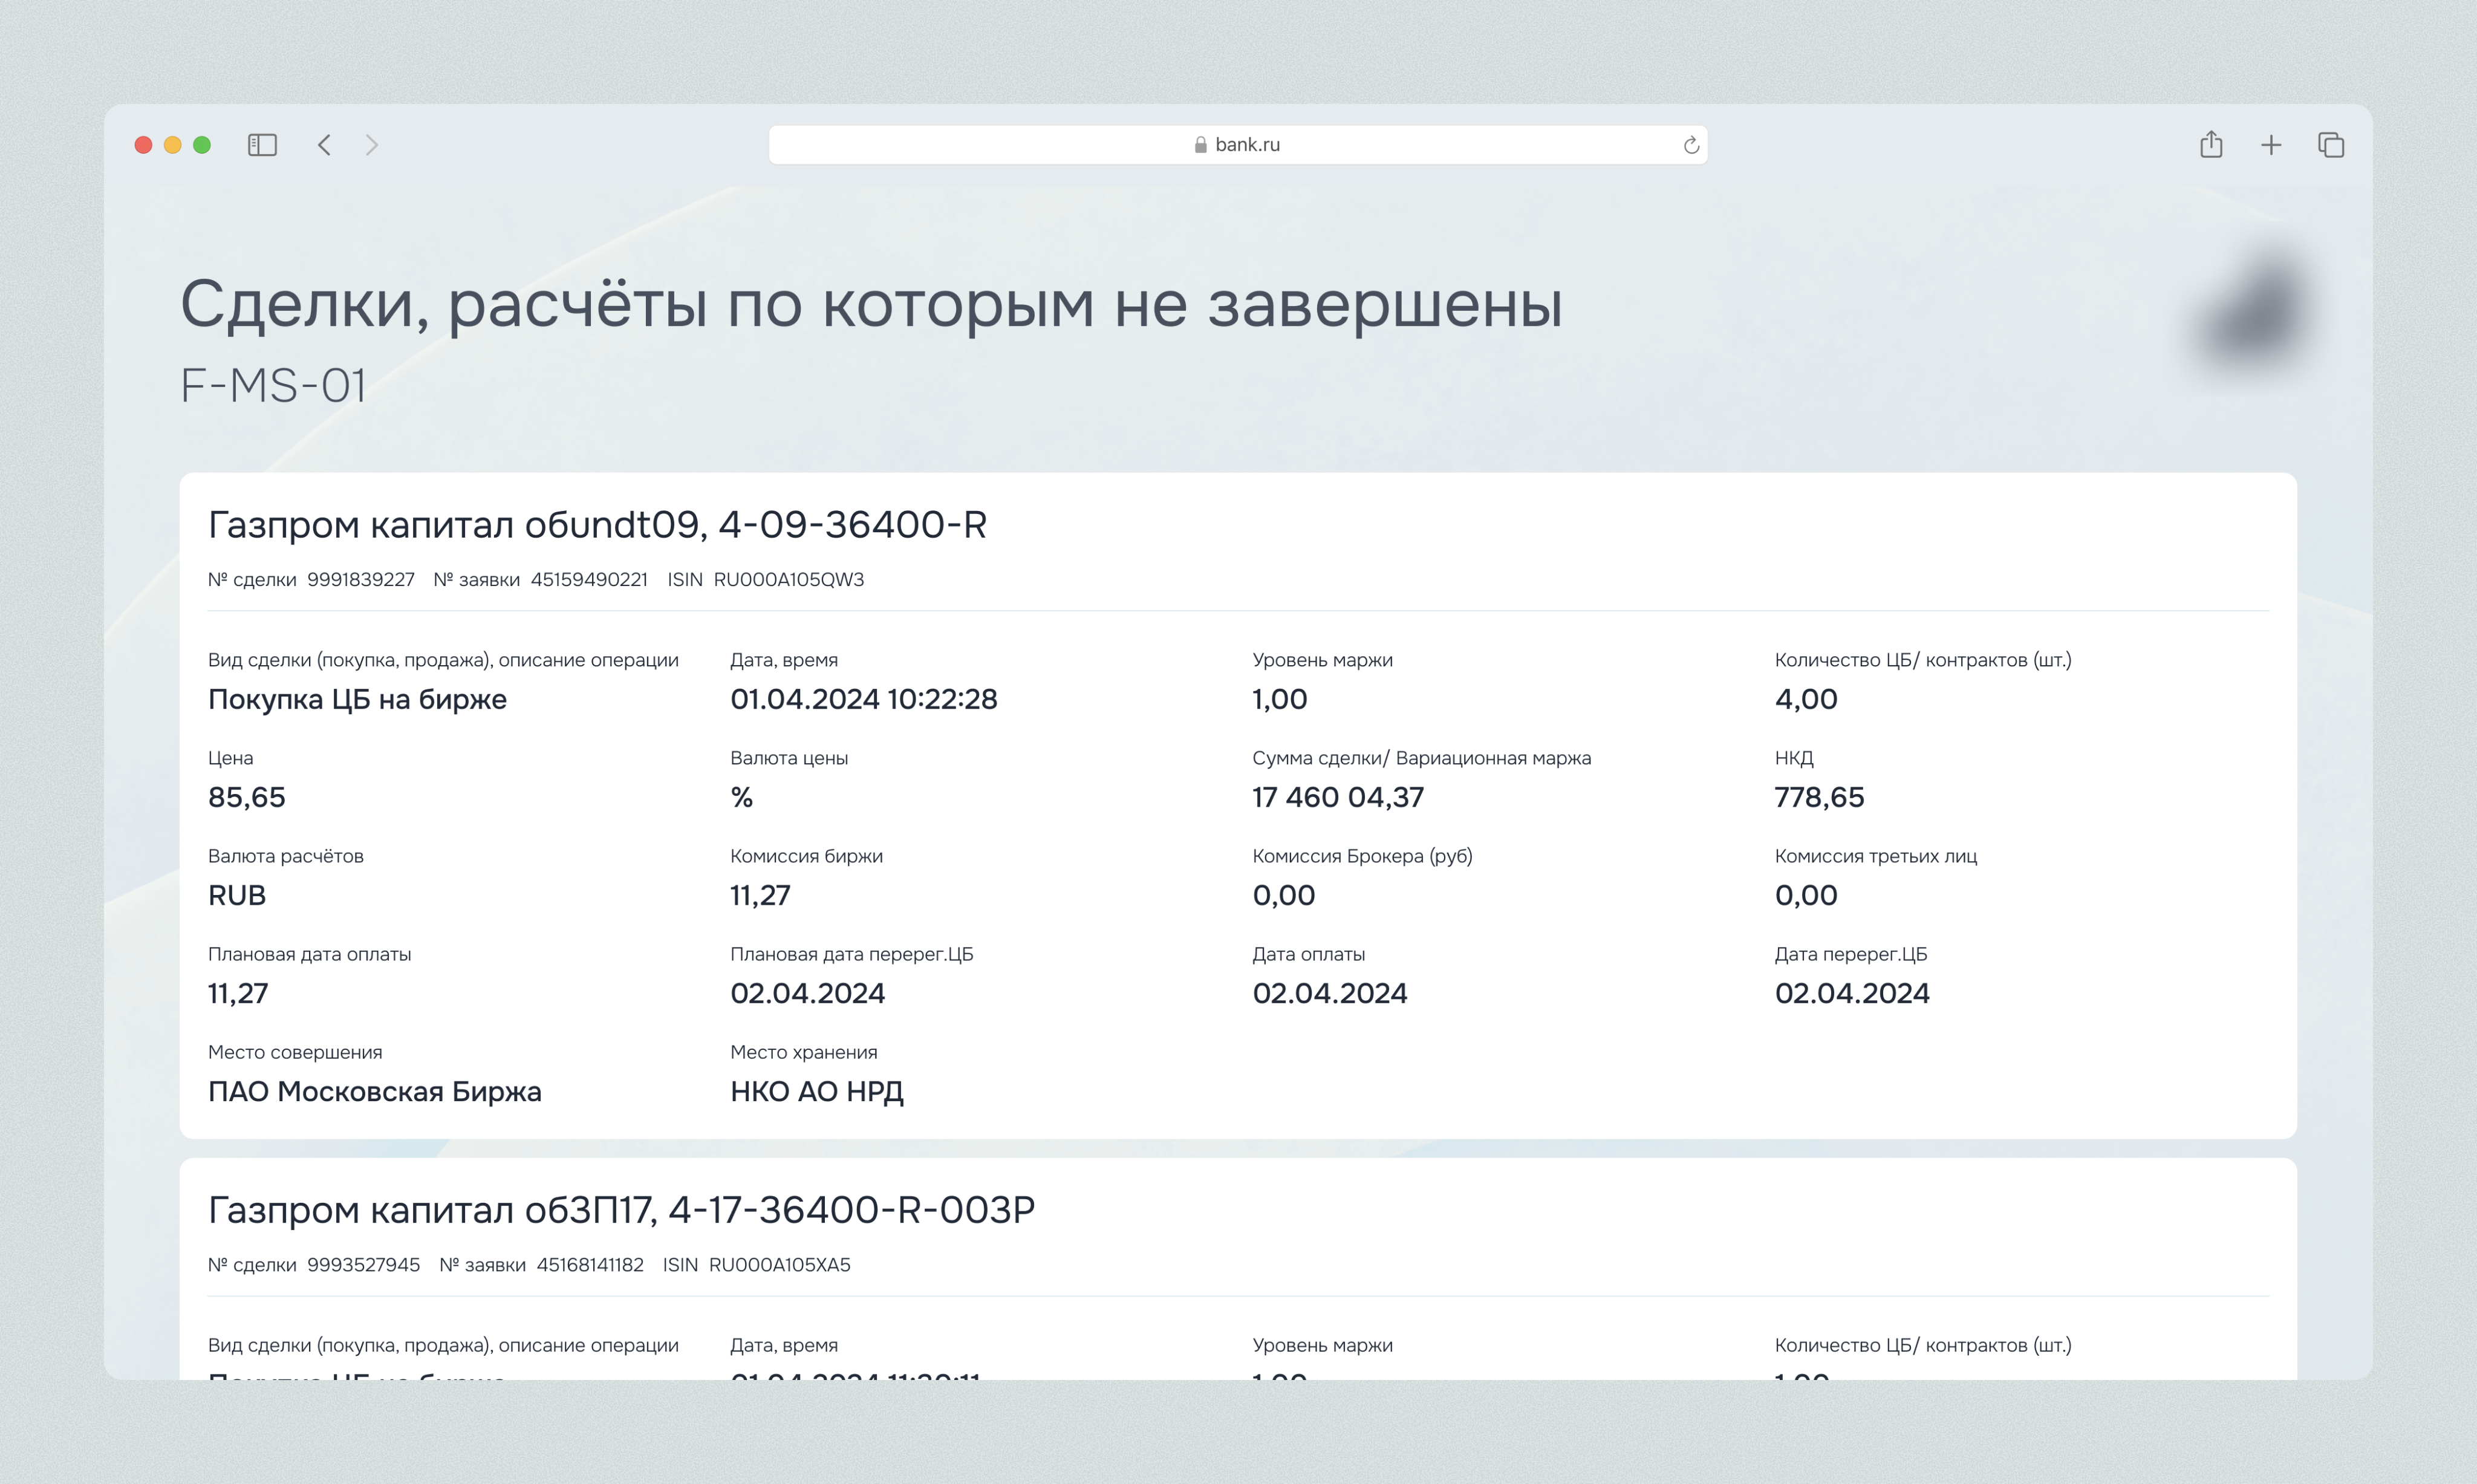
Task: Open the Газпром капитал обundt09 deal title
Action: pos(597,524)
